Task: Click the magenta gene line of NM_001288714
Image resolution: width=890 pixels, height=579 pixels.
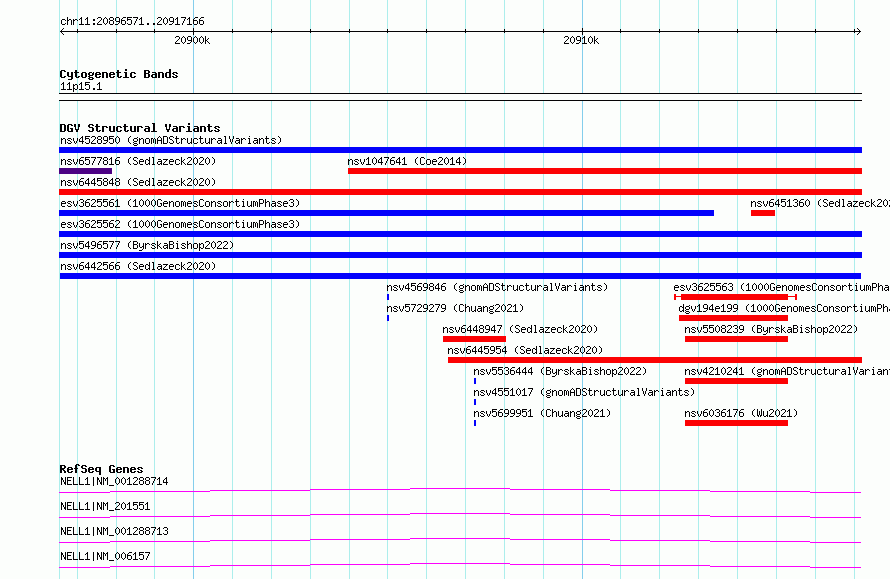Action: pos(460,490)
